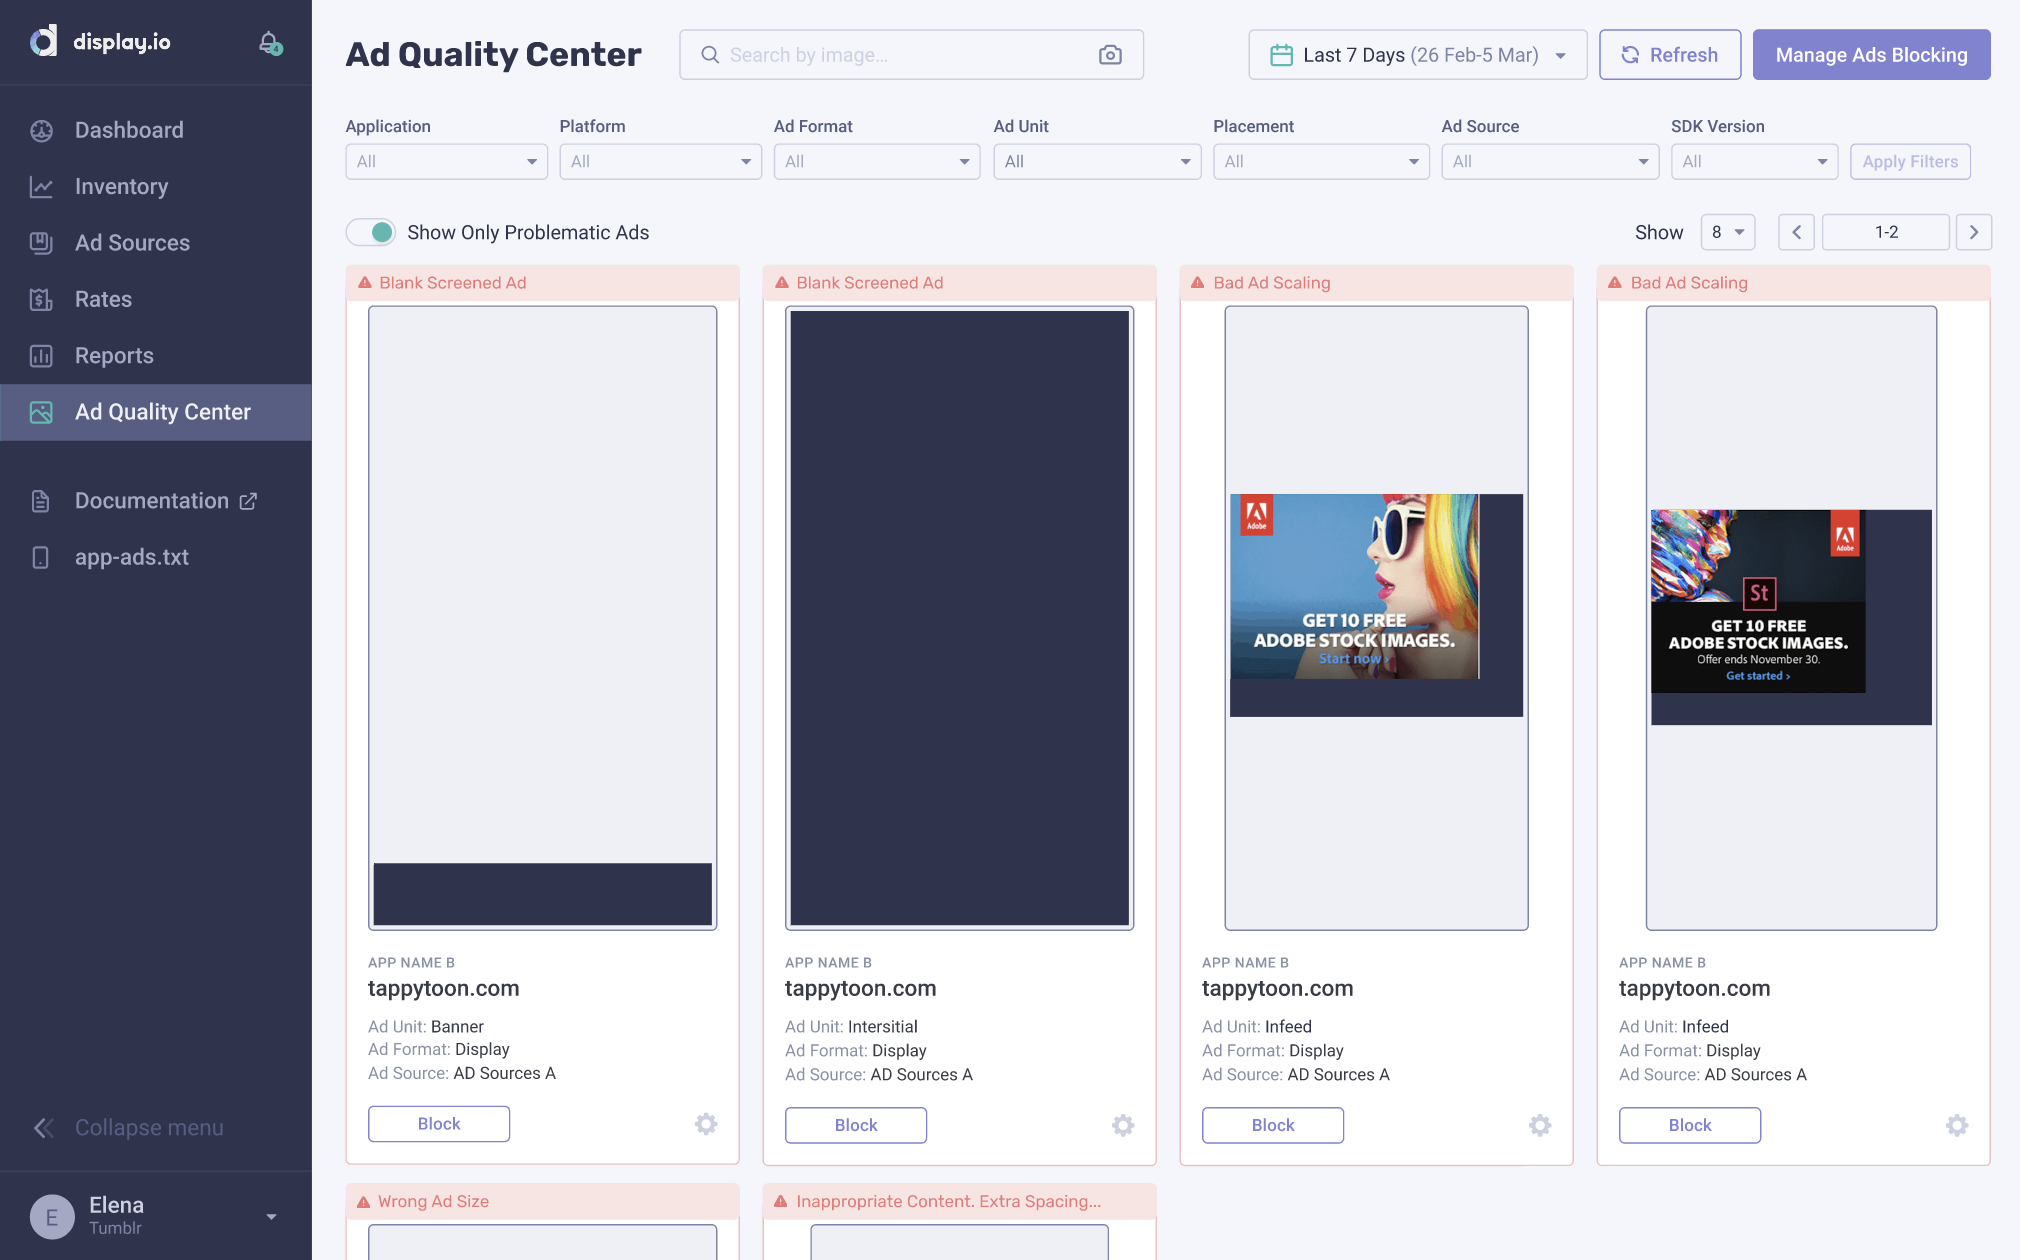Go to previous page arrow

tap(1796, 232)
